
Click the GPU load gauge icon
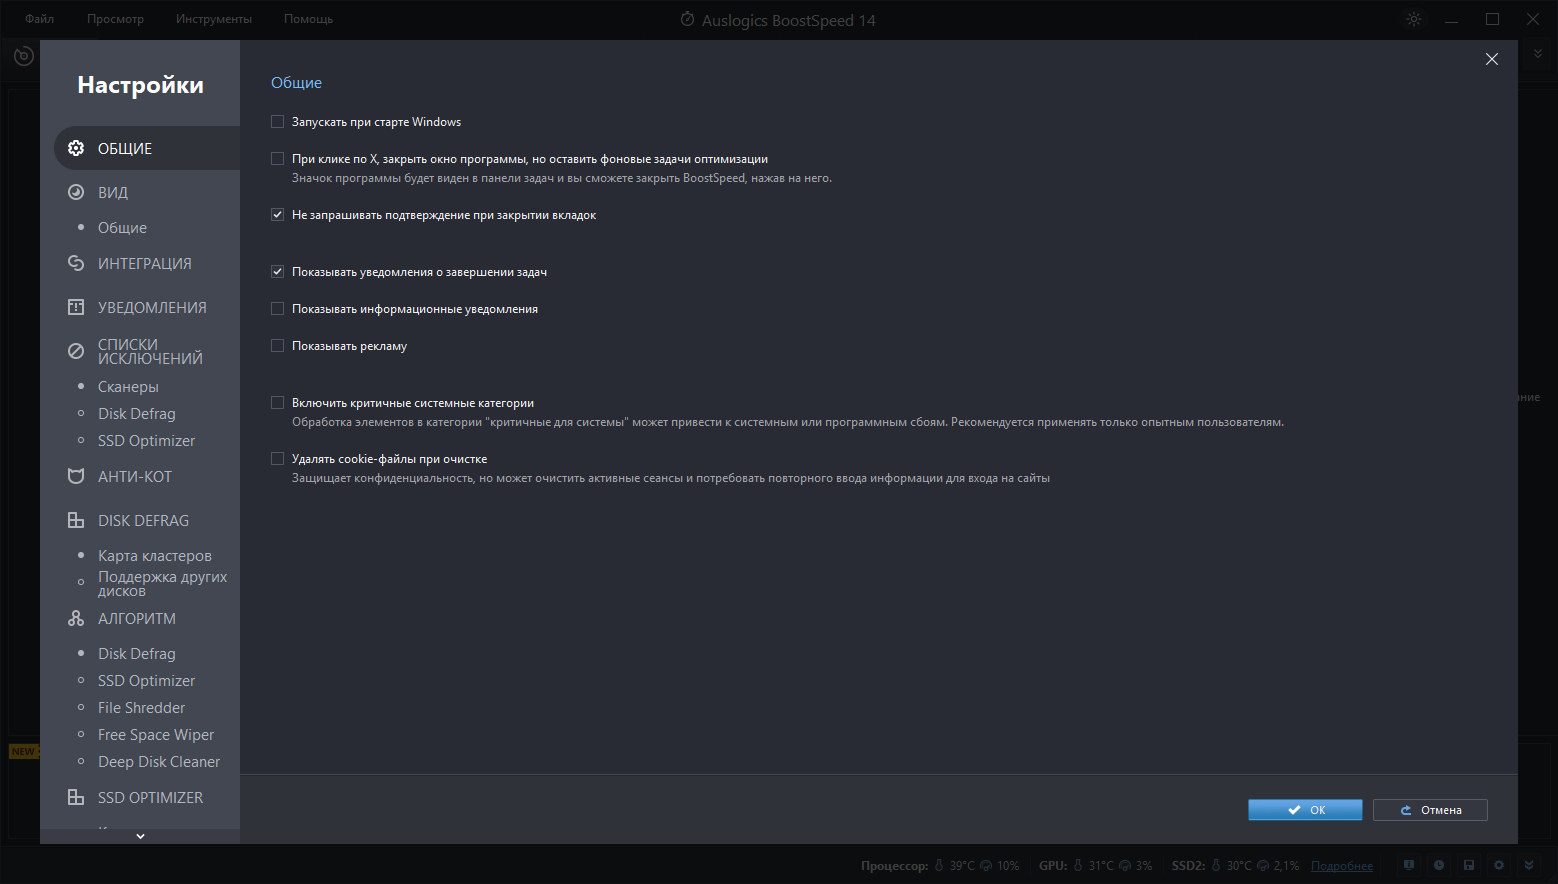point(1125,866)
